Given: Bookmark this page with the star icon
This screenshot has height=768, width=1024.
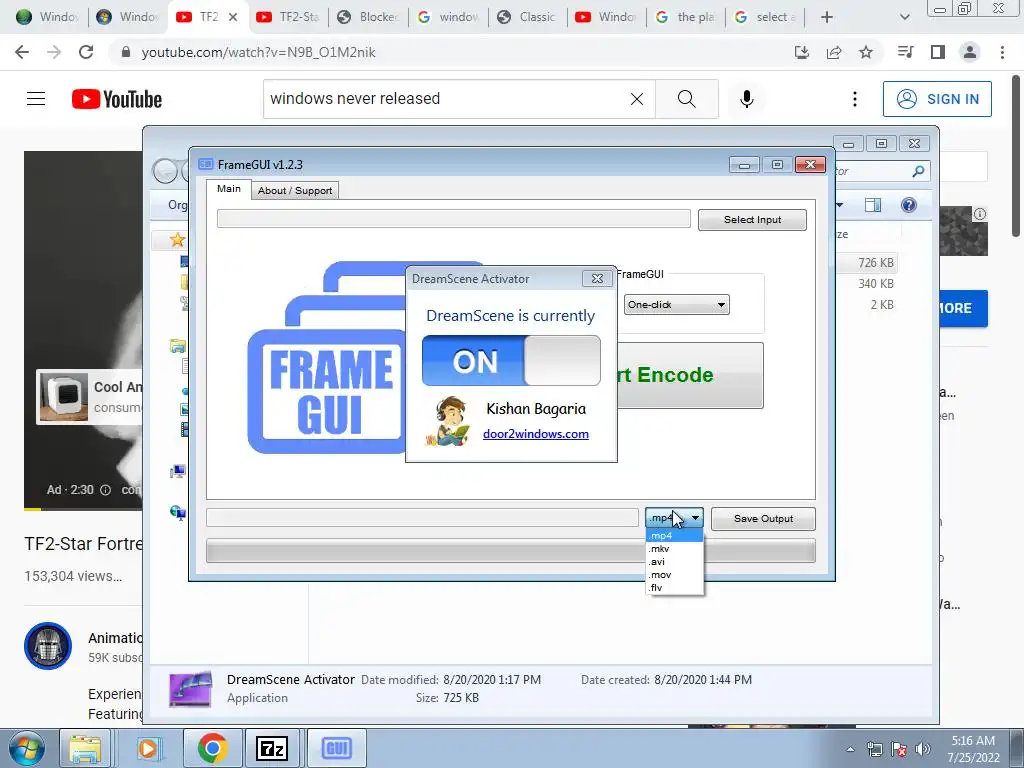Looking at the screenshot, I should (x=866, y=52).
